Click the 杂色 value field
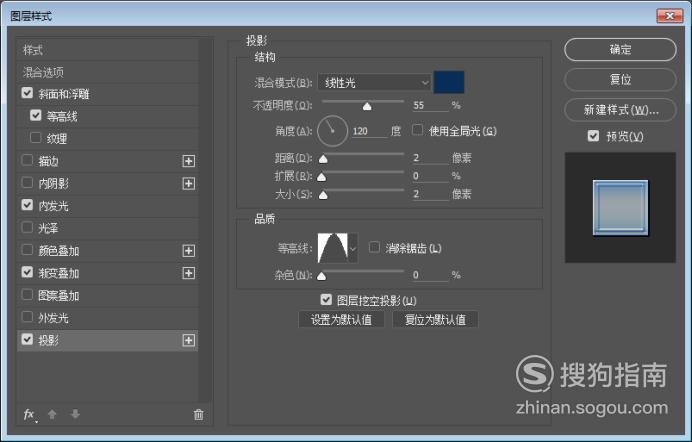Viewport: 692px width, 442px height. 430,275
